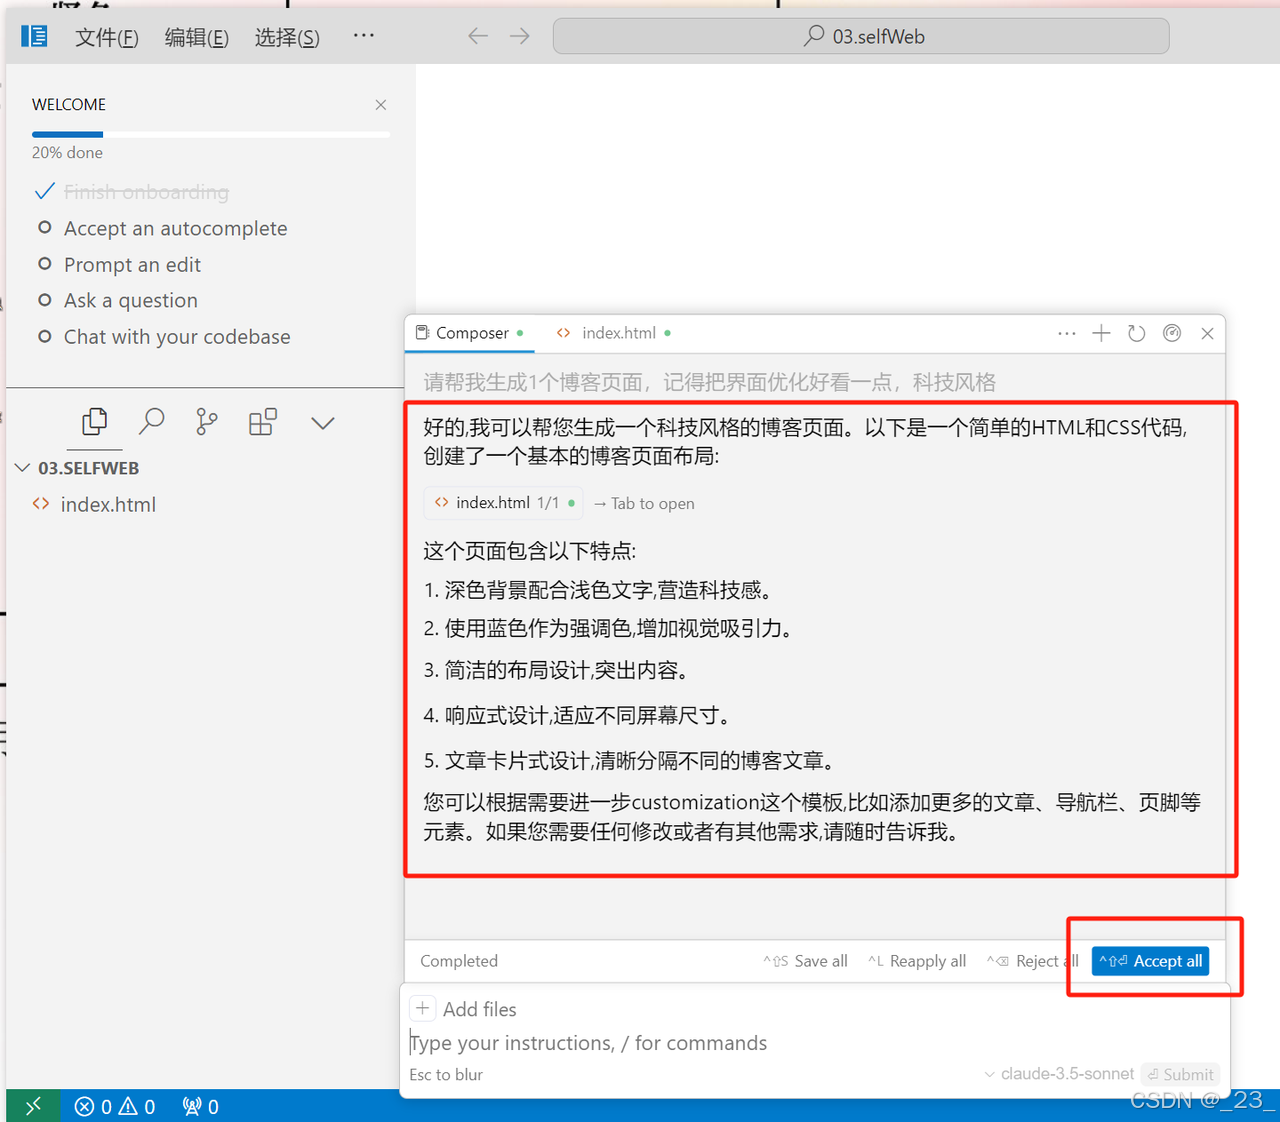Go back with the left arrow
Image resolution: width=1280 pixels, height=1122 pixels.
tap(478, 37)
